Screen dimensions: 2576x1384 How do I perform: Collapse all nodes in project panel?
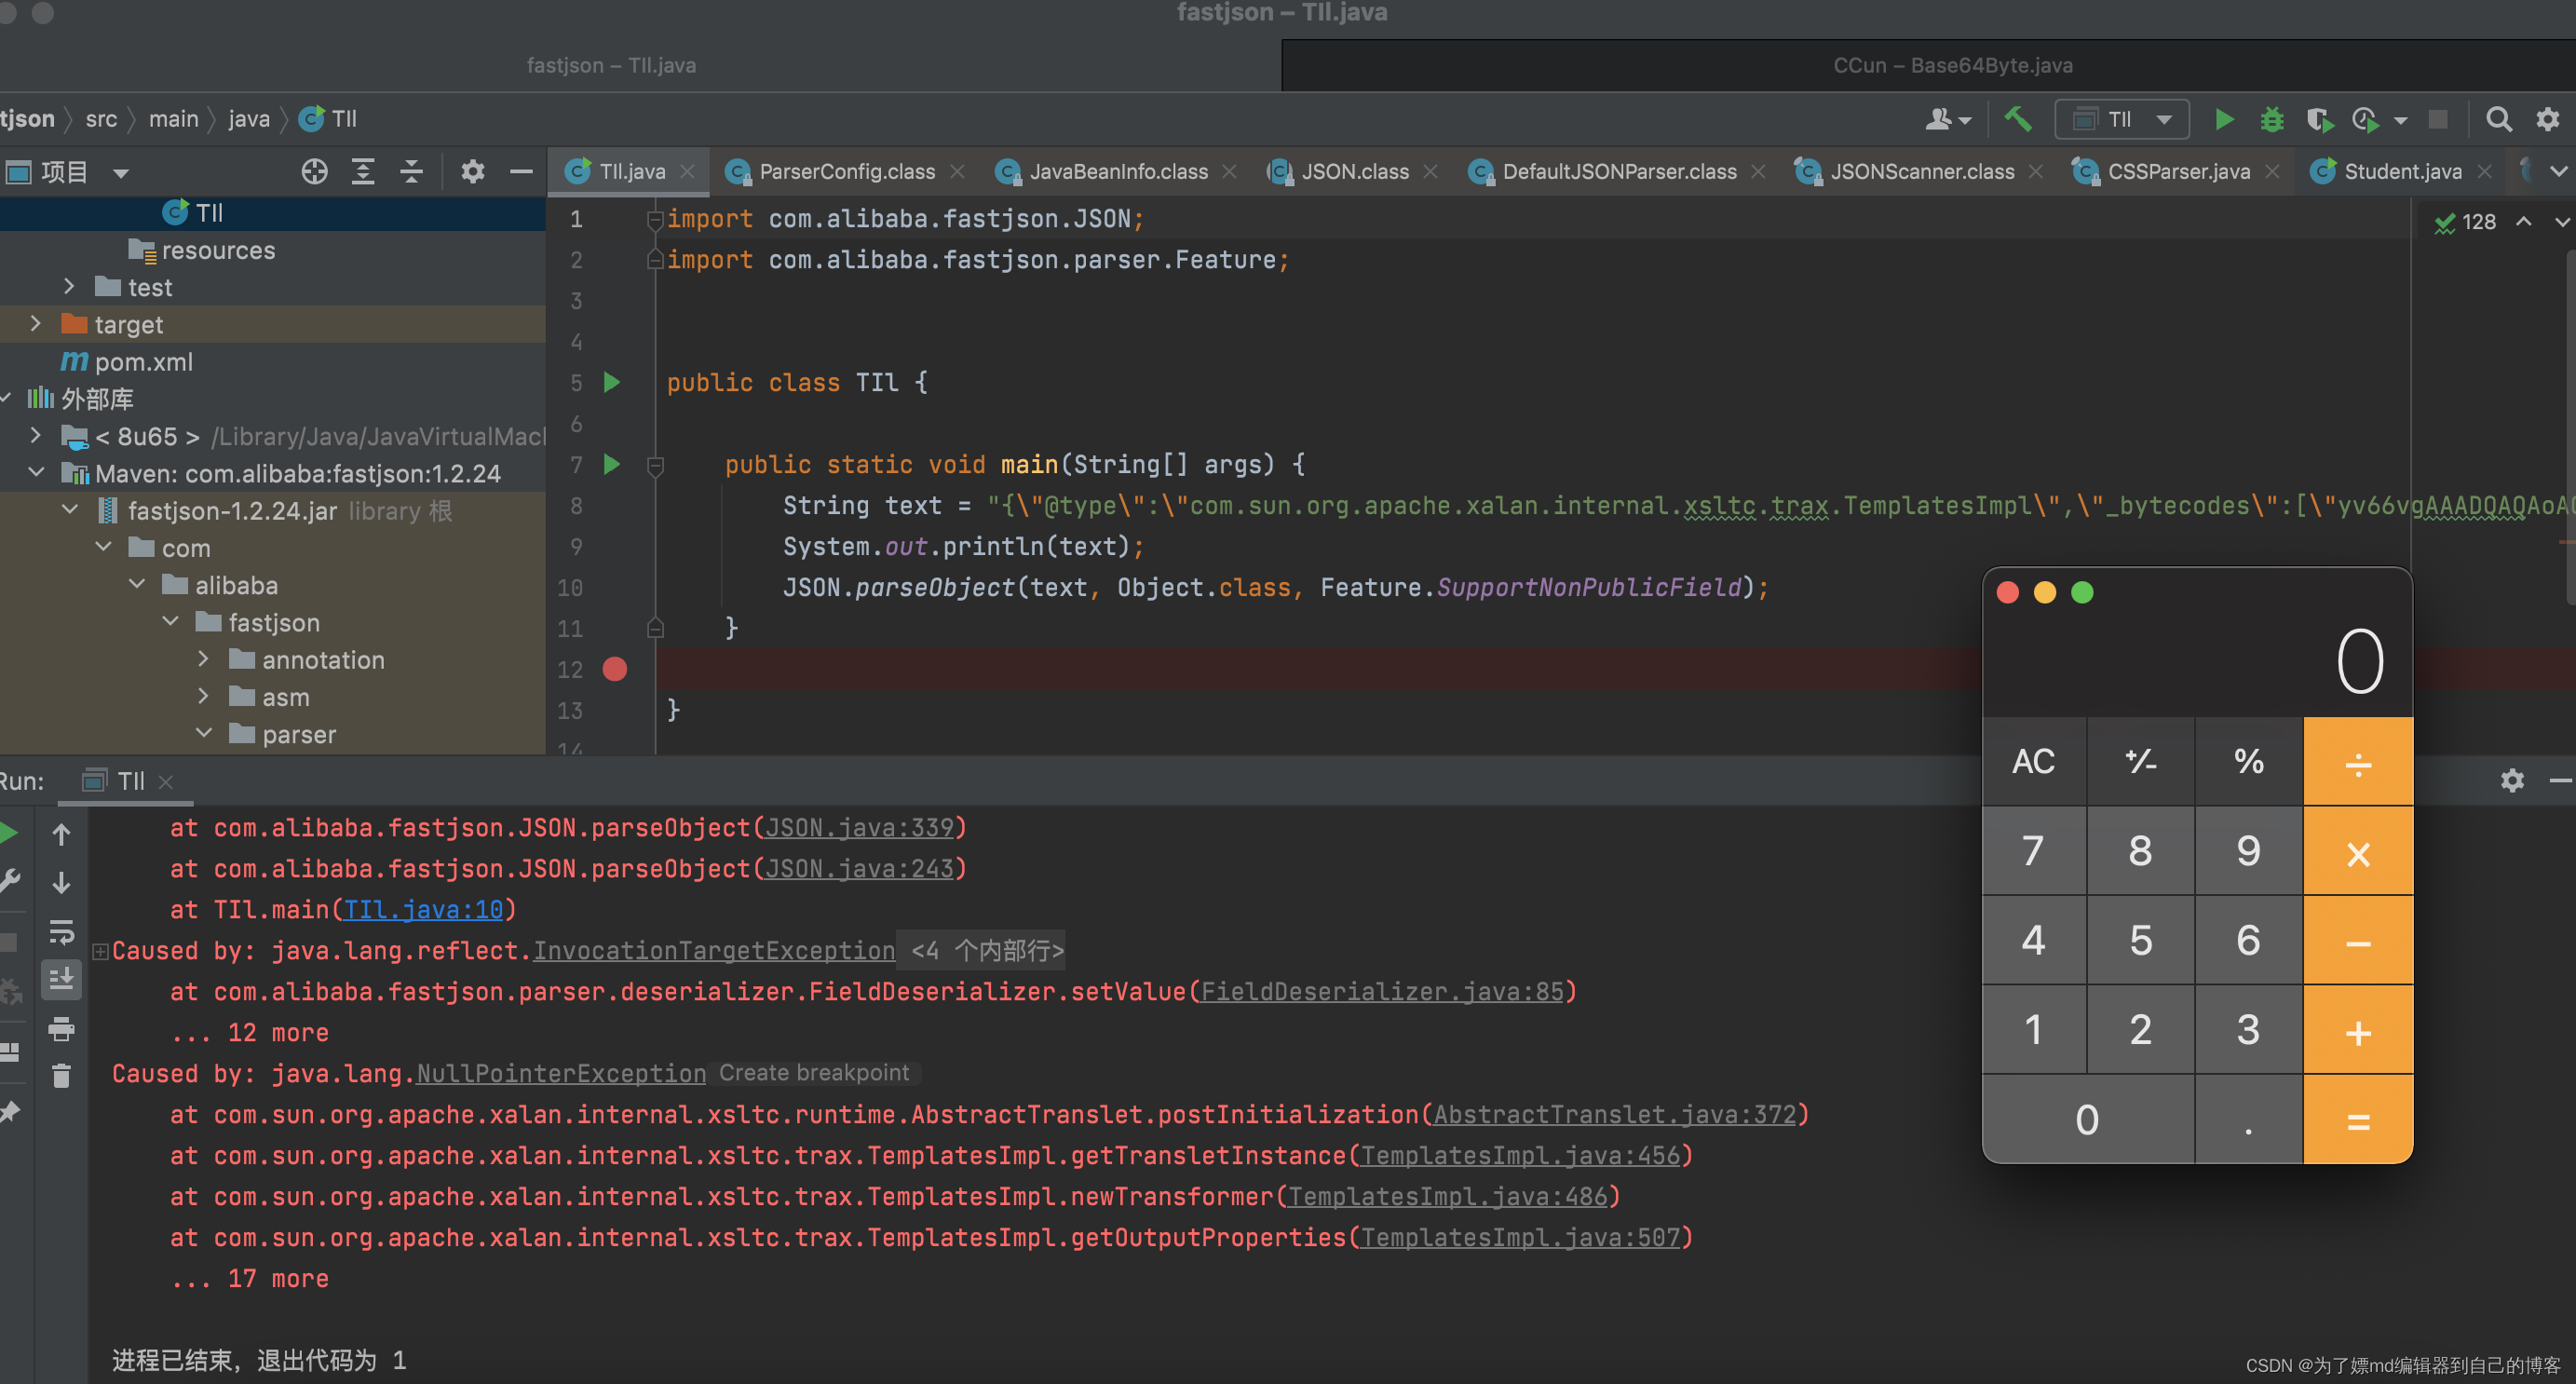tap(411, 172)
